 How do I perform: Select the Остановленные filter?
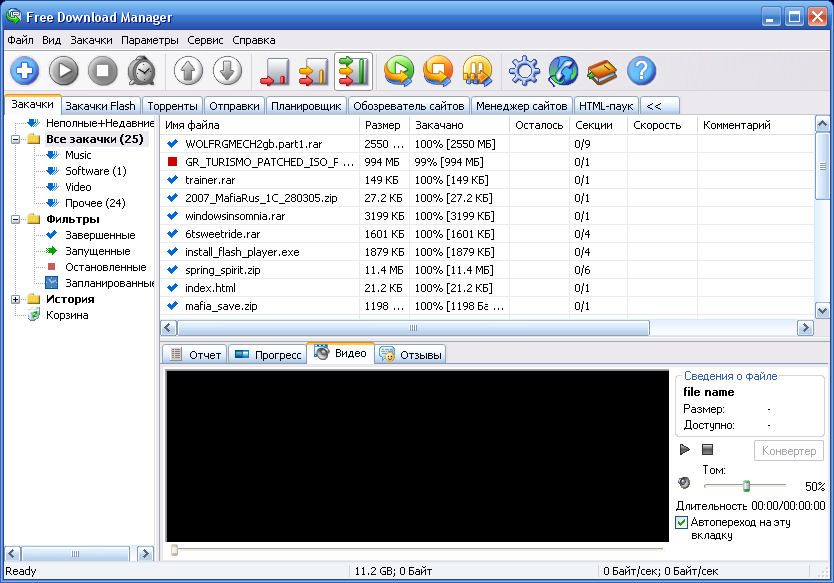pos(105,267)
